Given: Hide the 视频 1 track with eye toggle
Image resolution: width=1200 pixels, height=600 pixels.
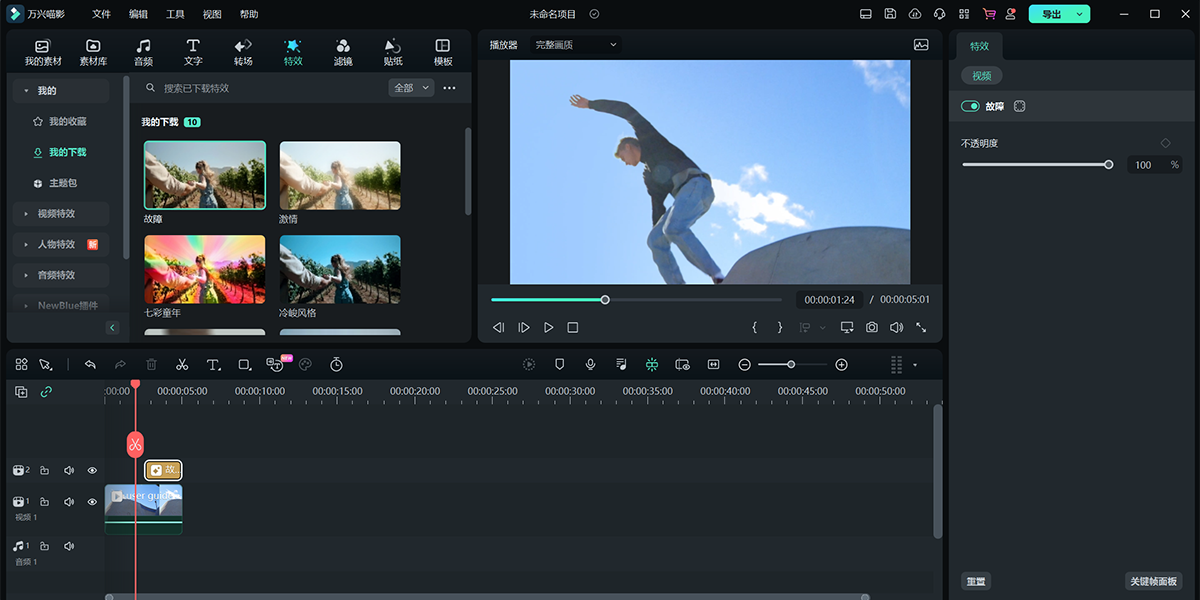Looking at the screenshot, I should pyautogui.click(x=91, y=501).
